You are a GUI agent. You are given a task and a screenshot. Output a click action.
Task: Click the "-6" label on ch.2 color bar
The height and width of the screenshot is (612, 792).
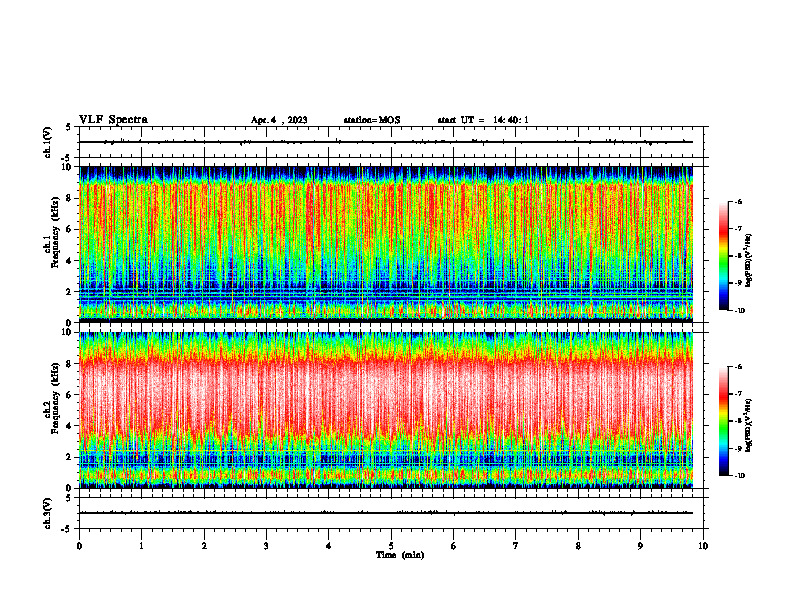738,367
